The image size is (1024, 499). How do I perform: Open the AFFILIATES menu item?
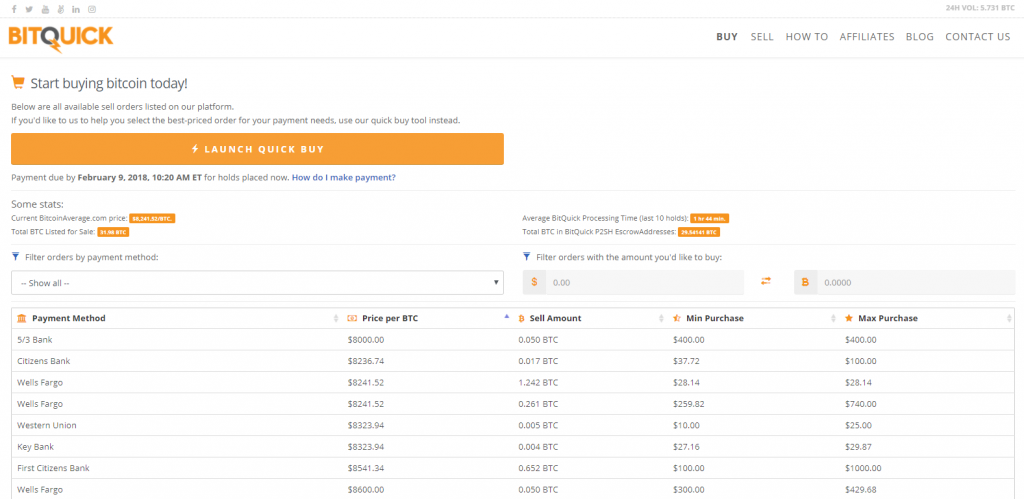point(867,37)
